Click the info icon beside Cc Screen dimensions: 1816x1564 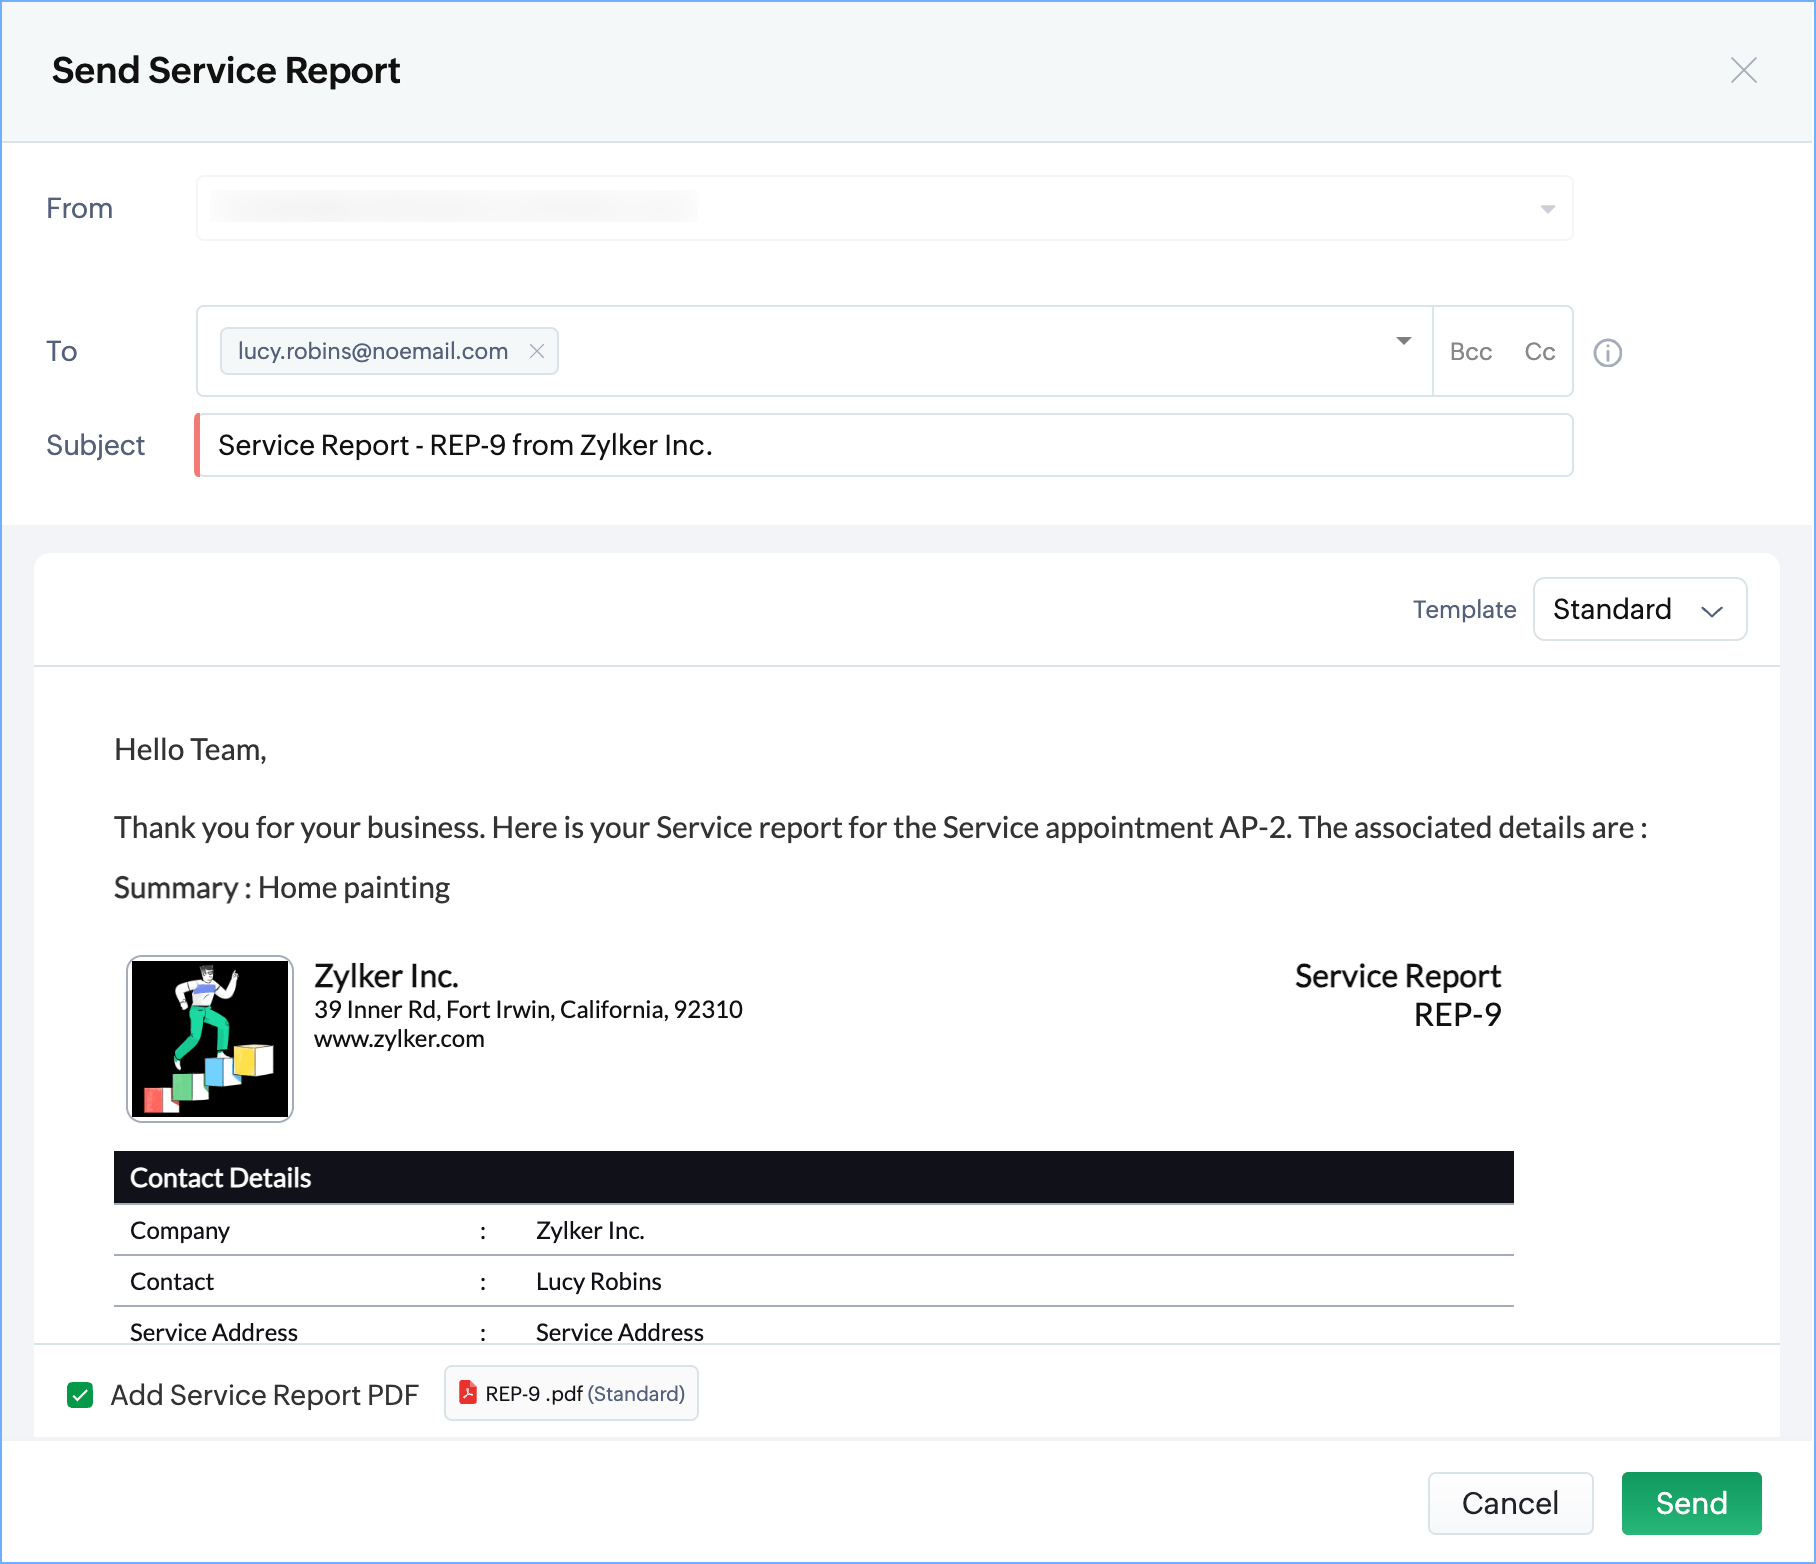click(1607, 353)
